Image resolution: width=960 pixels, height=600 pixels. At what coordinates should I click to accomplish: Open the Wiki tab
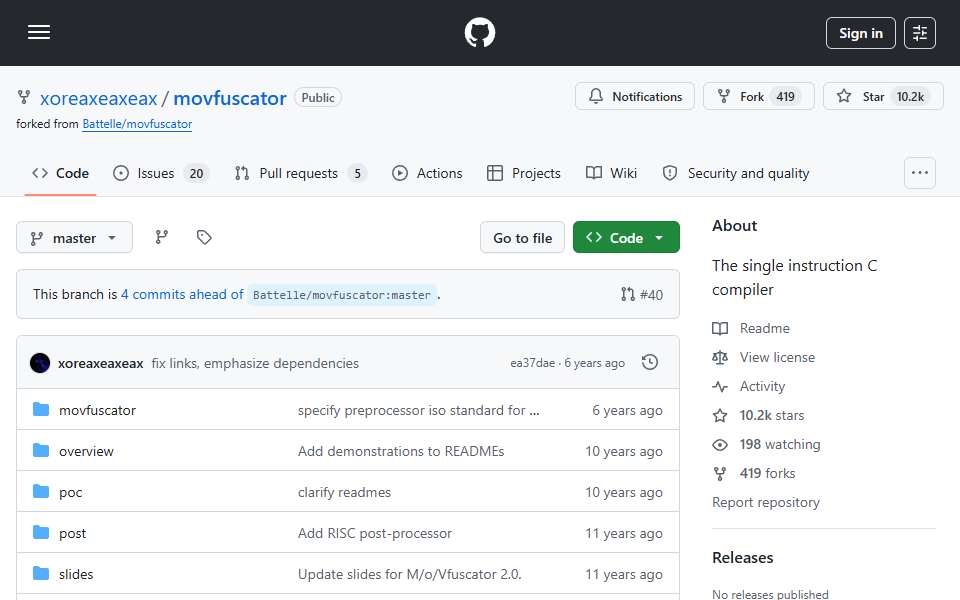click(x=611, y=173)
